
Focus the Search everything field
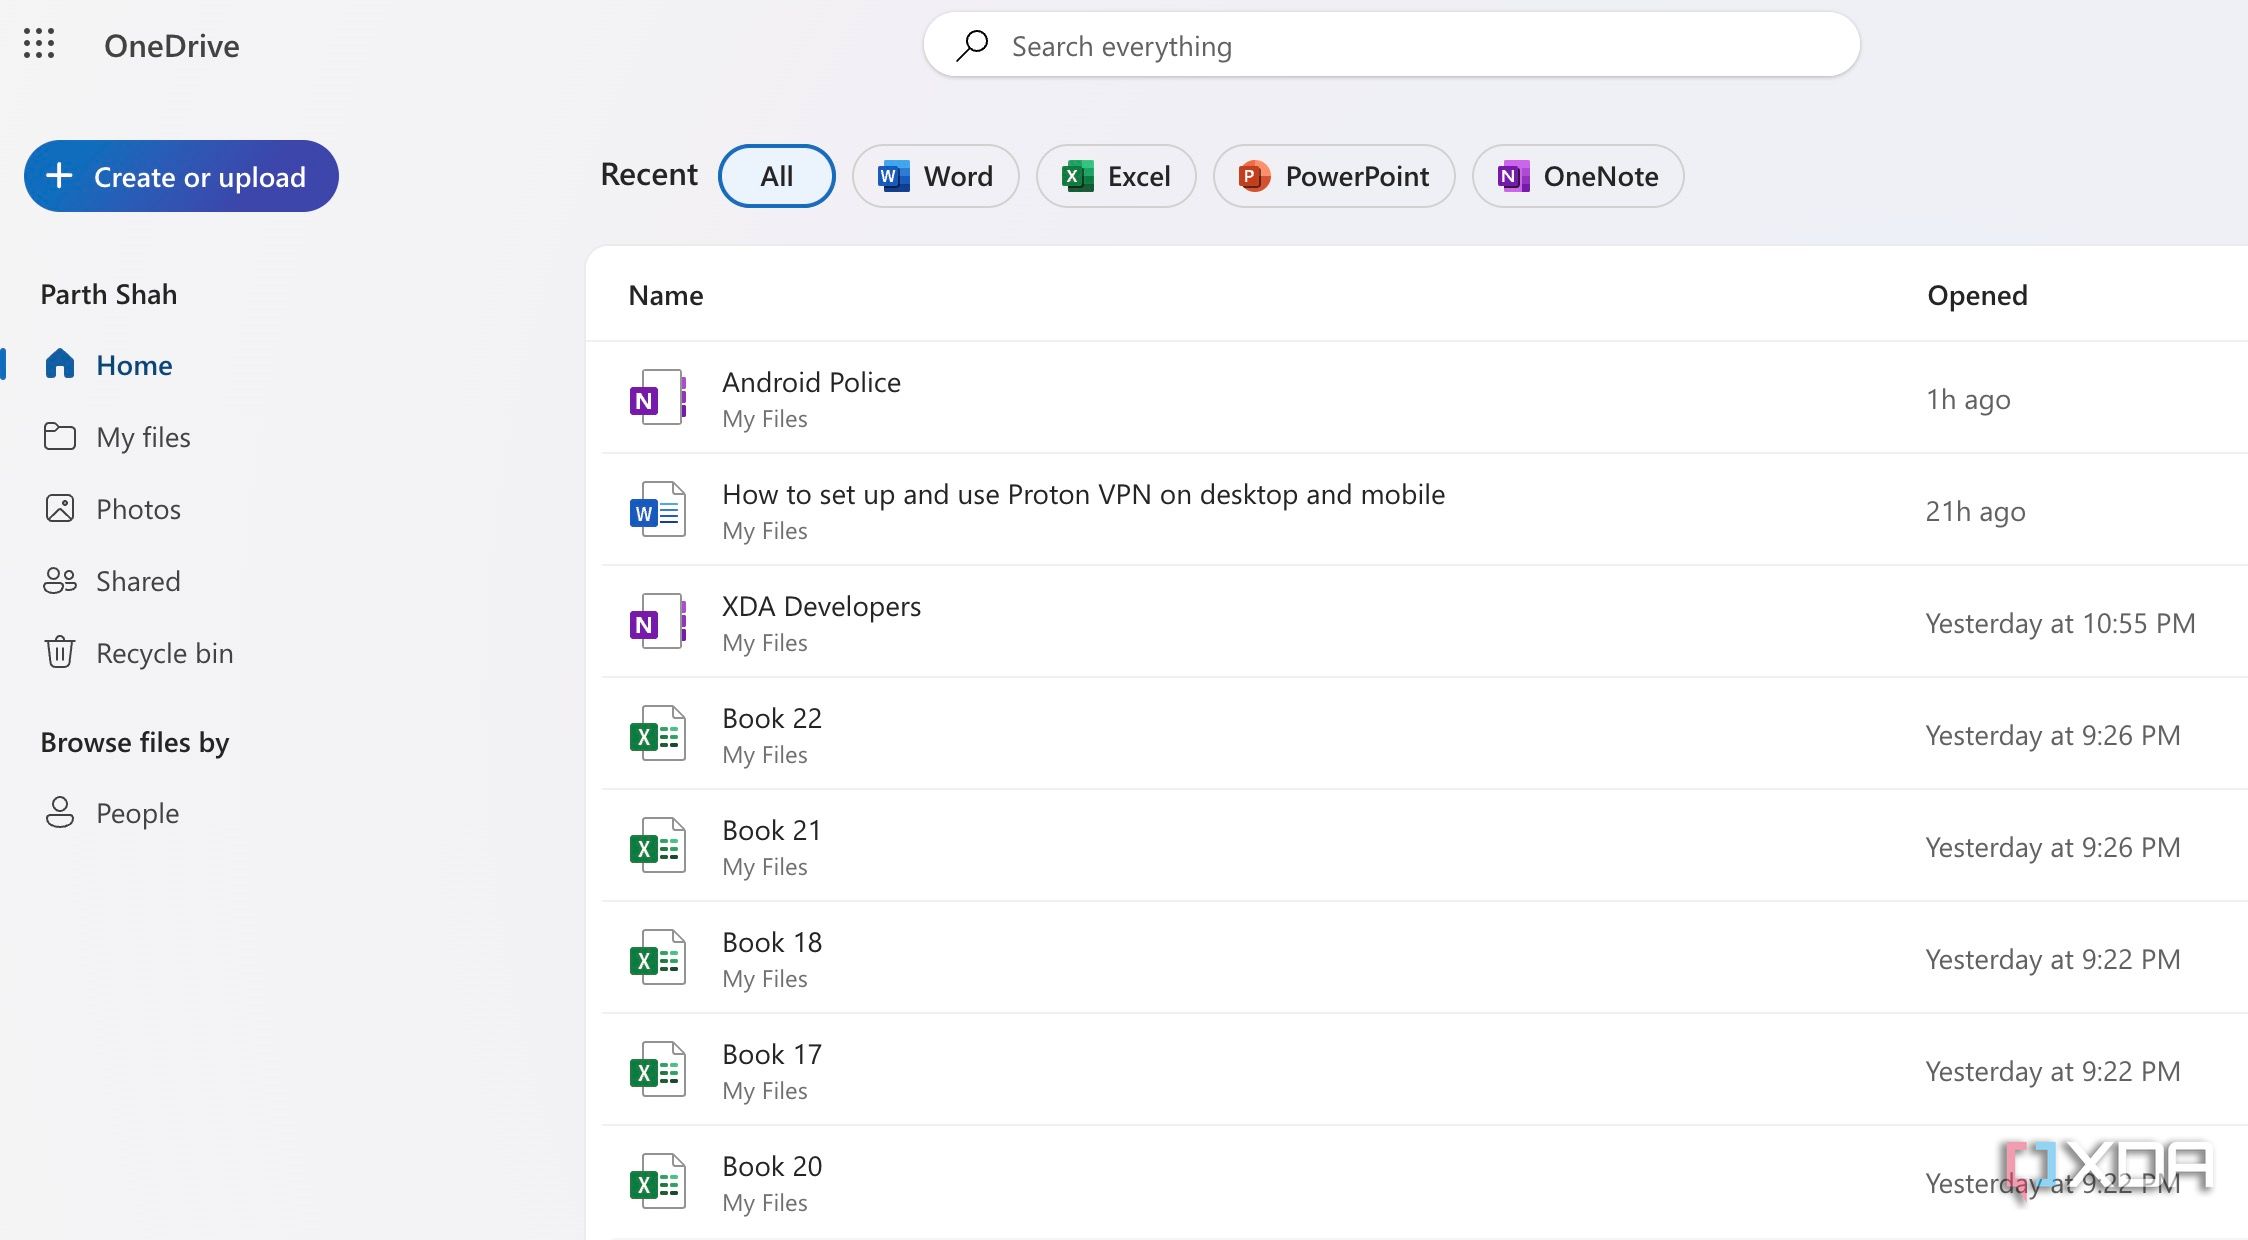(1391, 45)
